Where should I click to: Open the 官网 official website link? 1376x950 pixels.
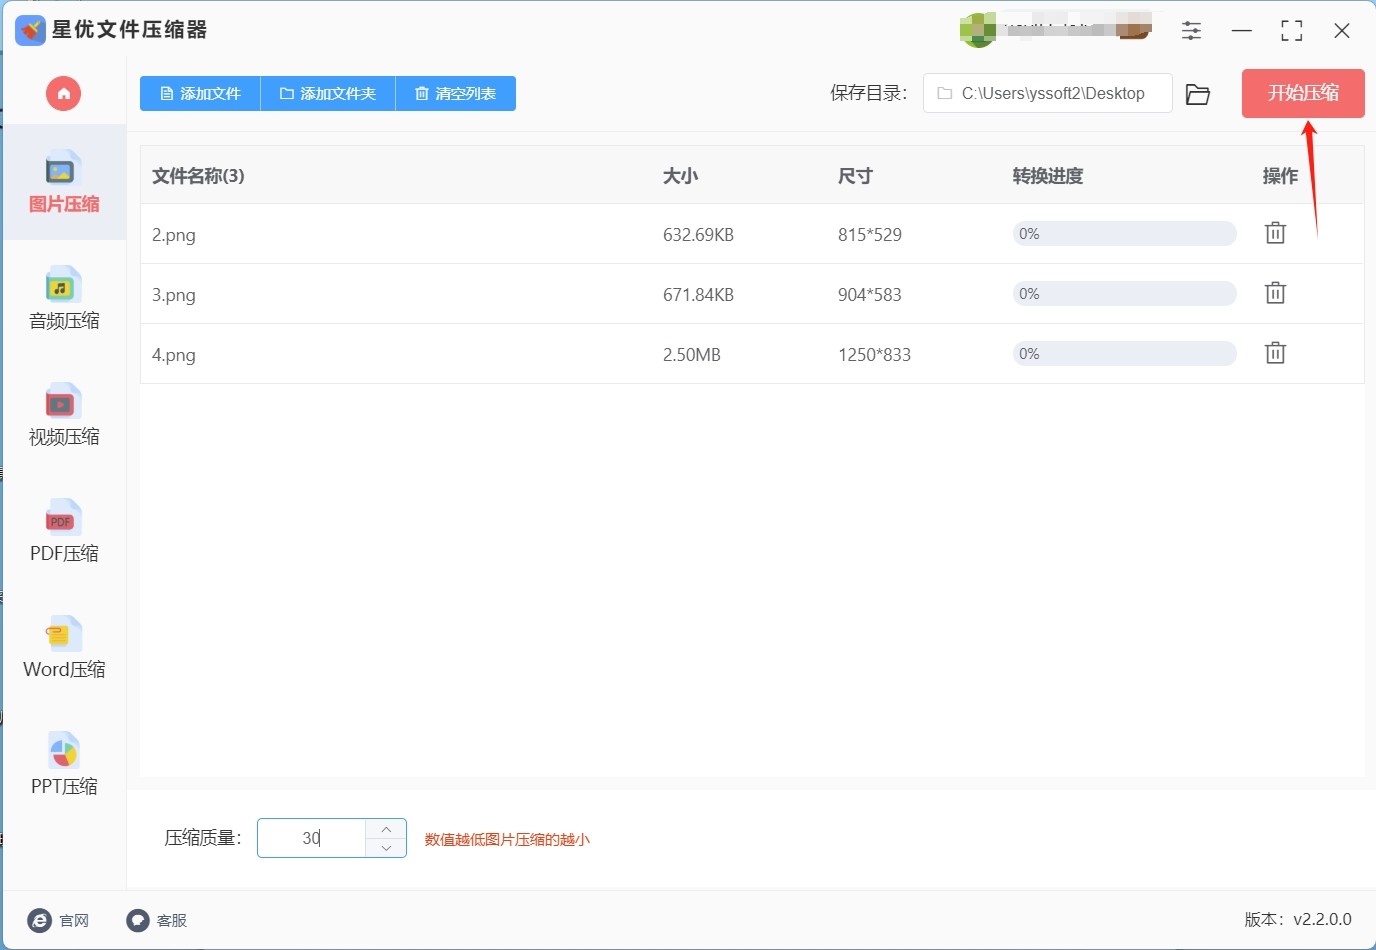coord(59,920)
